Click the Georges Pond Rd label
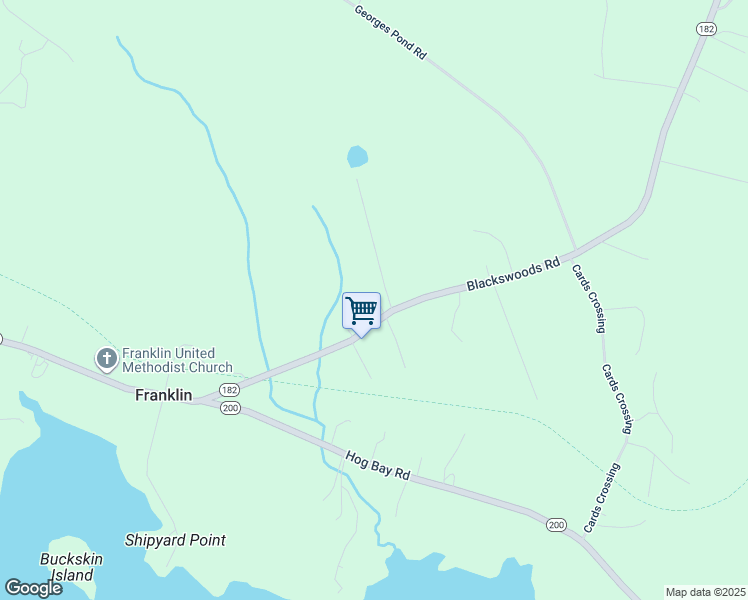The height and width of the screenshot is (600, 748). pyautogui.click(x=390, y=32)
